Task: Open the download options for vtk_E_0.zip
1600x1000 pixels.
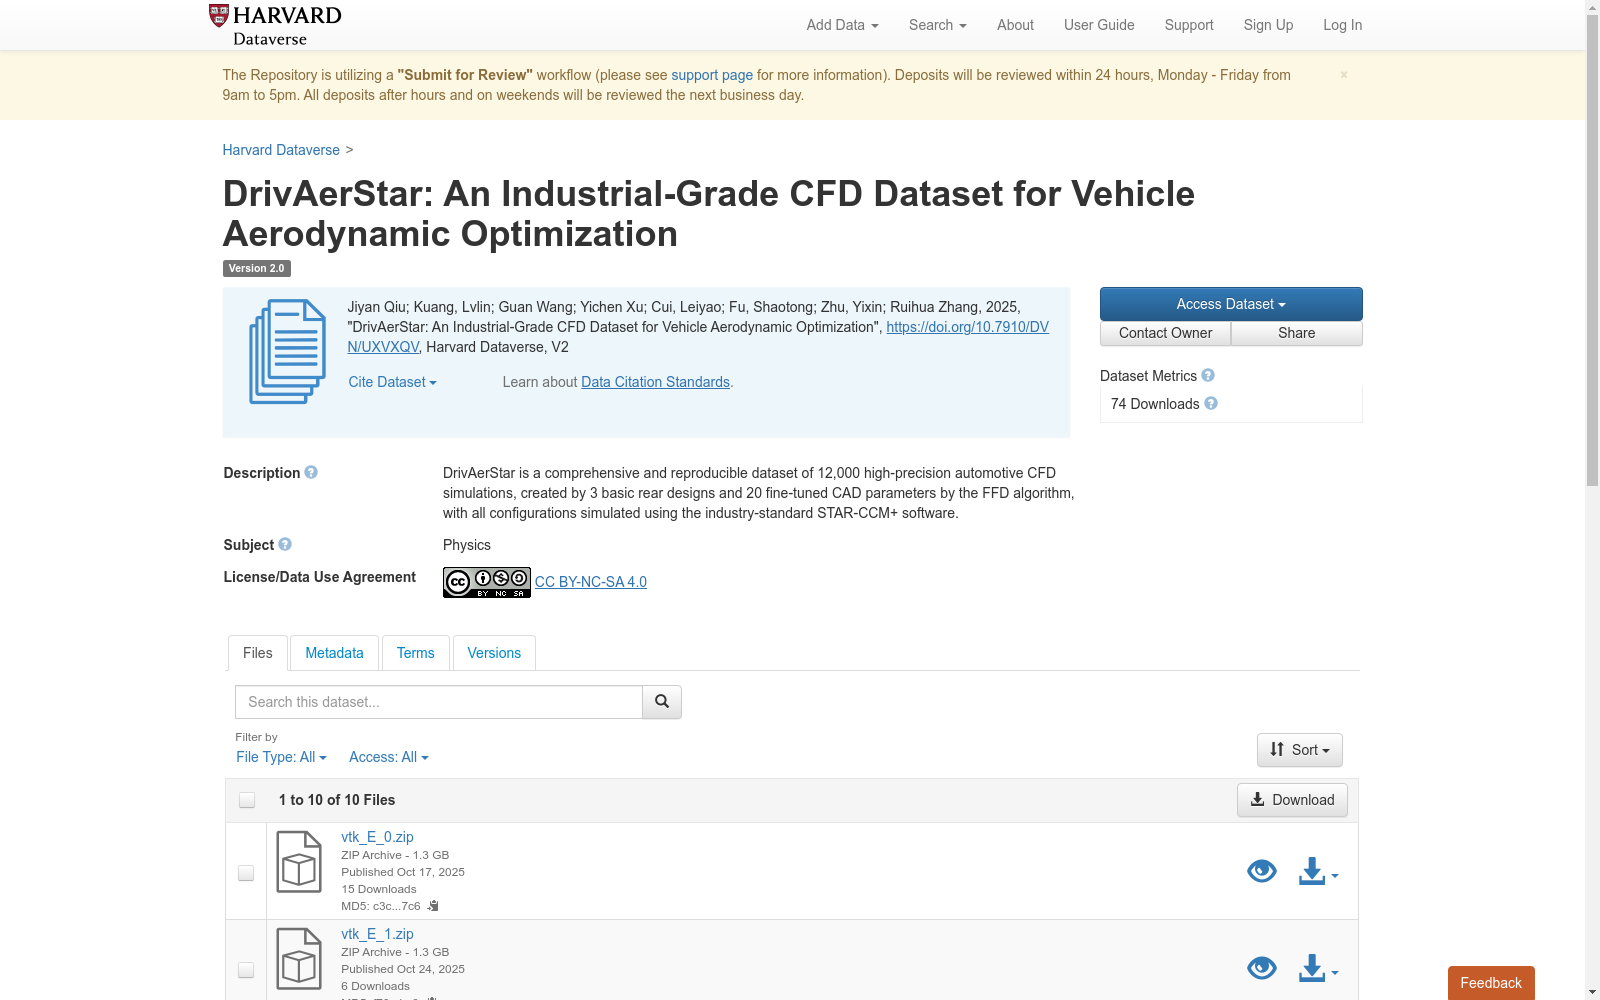Action: coord(1318,872)
